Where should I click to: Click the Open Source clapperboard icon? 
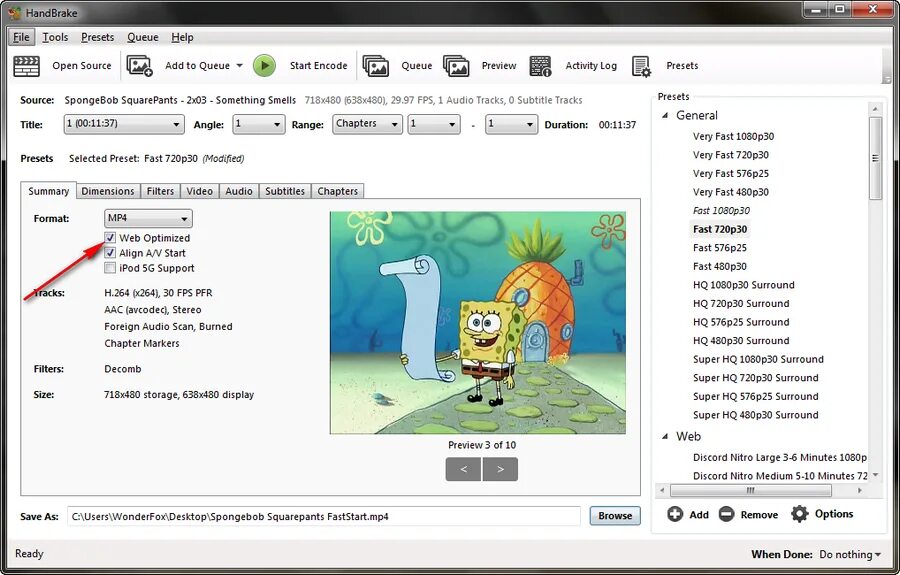[x=26, y=66]
